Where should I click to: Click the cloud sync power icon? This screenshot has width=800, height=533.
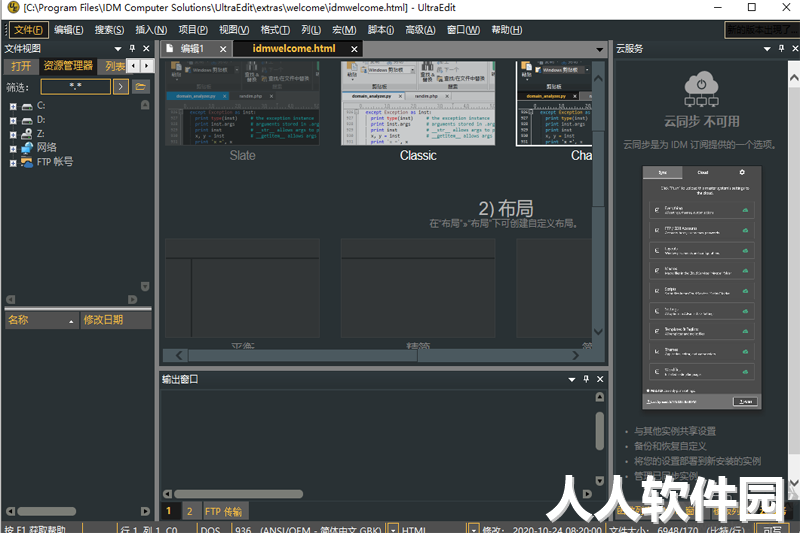click(x=702, y=89)
